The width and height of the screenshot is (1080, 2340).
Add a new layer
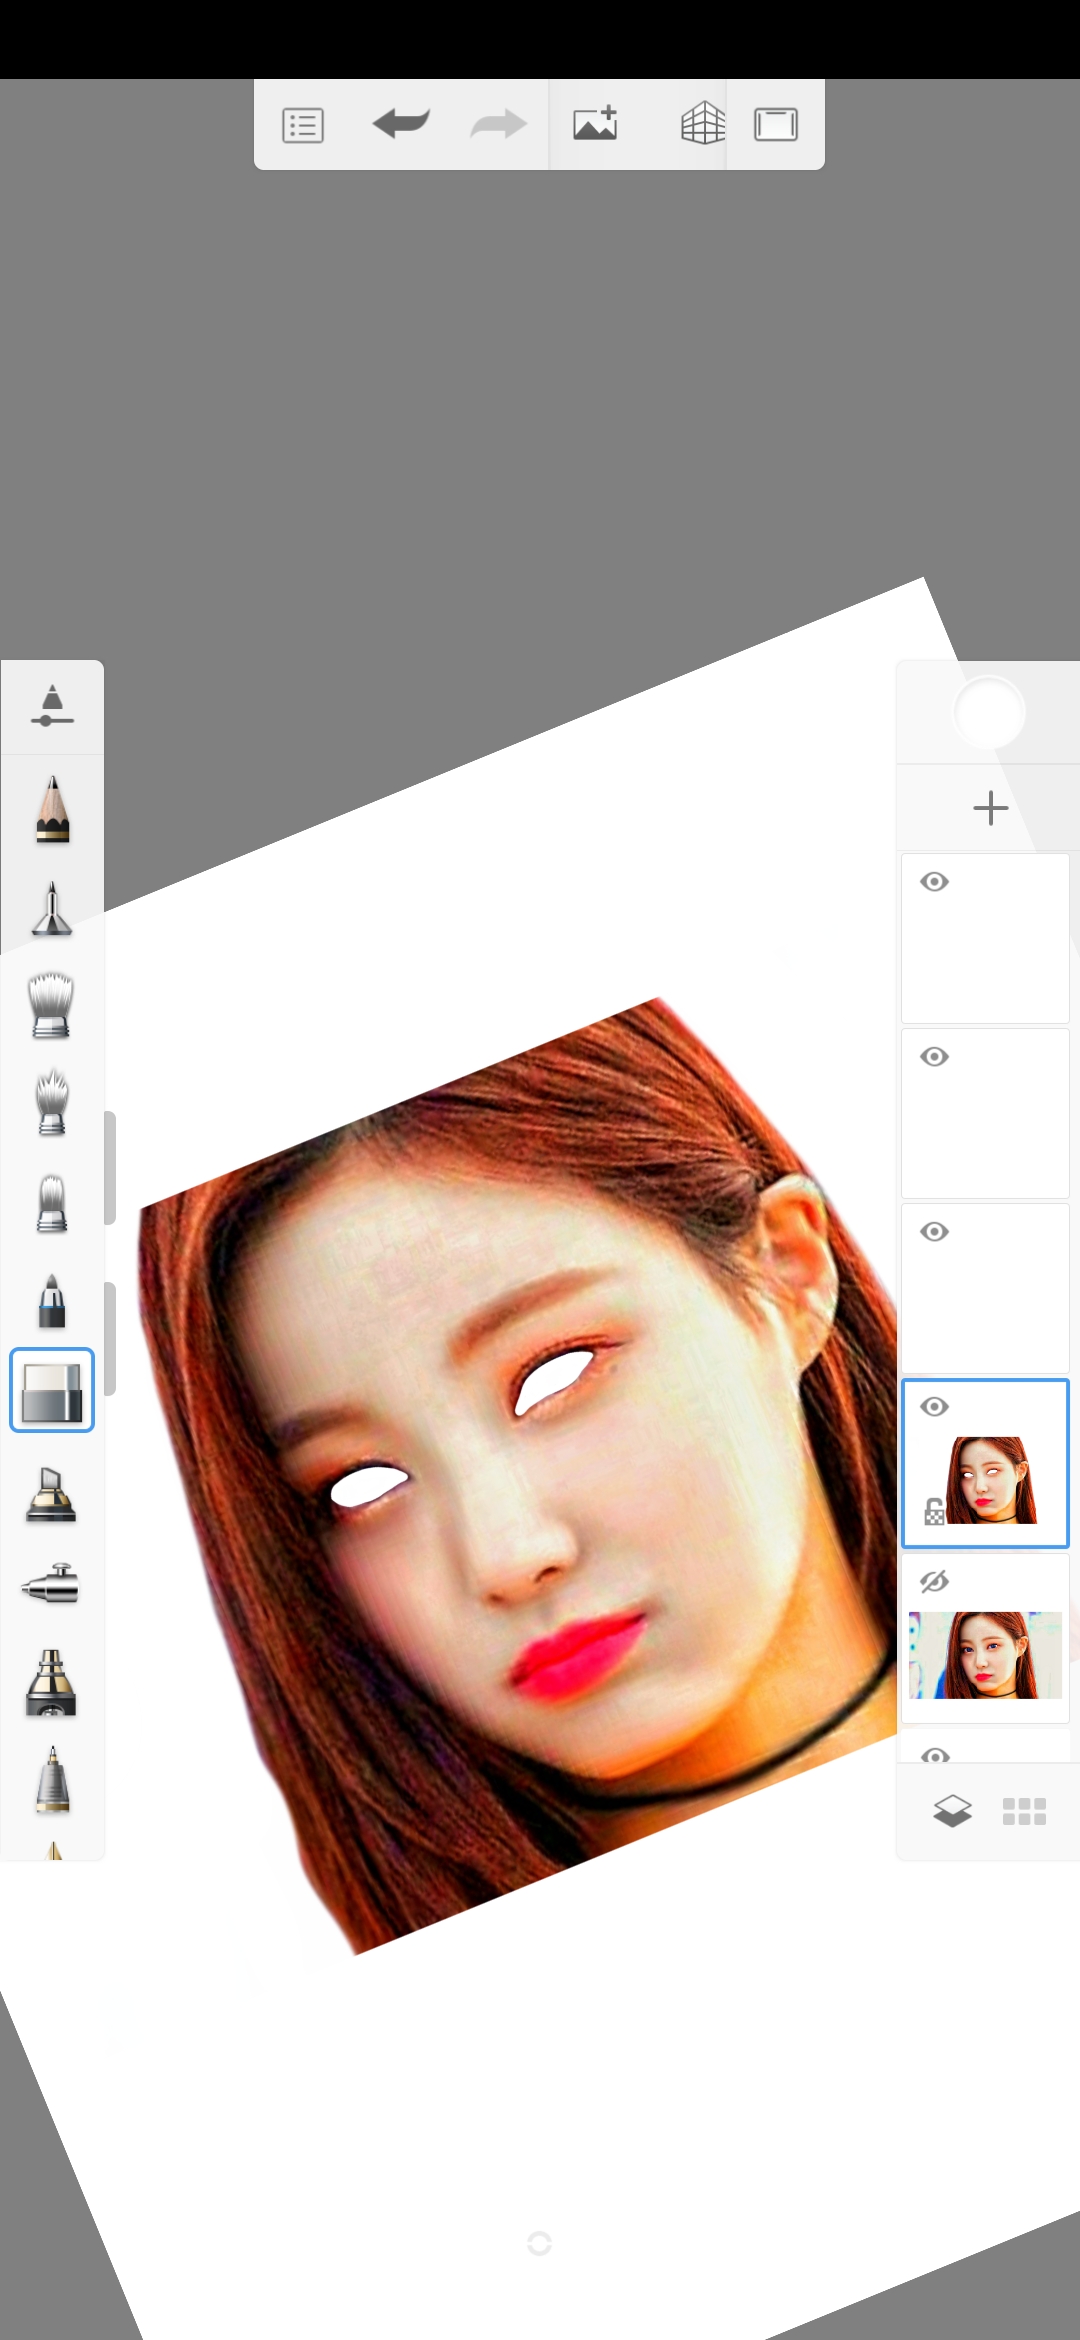[x=990, y=808]
